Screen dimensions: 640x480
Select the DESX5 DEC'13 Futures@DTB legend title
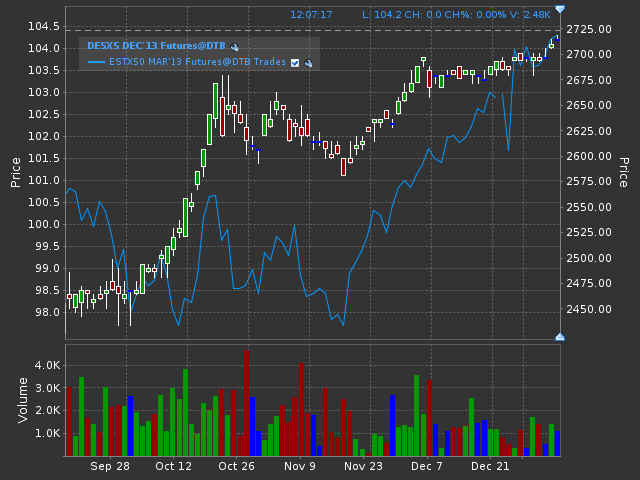[156, 46]
